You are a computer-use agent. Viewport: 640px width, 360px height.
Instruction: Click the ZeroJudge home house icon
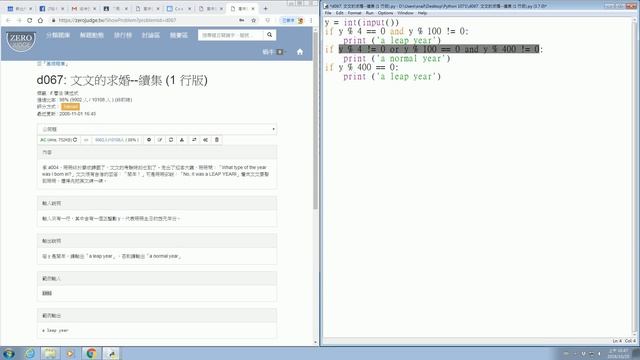300,52
